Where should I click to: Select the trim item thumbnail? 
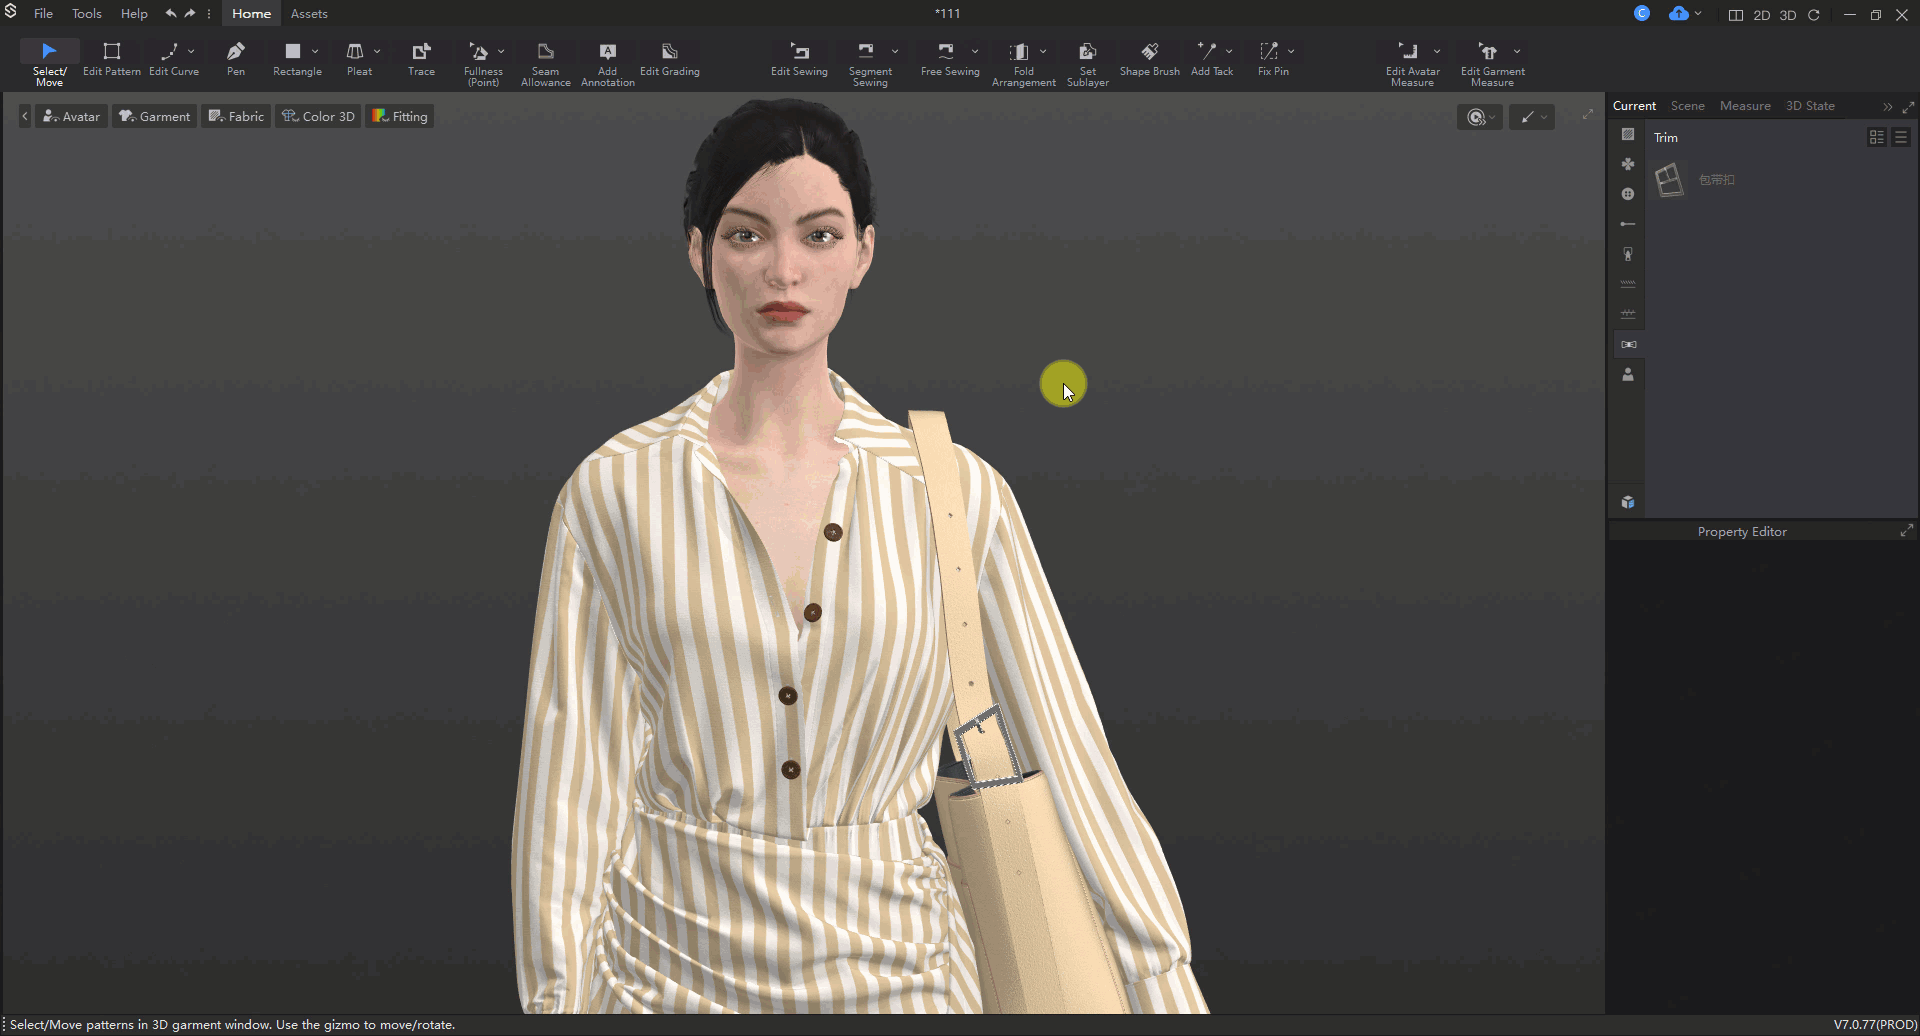point(1669,180)
